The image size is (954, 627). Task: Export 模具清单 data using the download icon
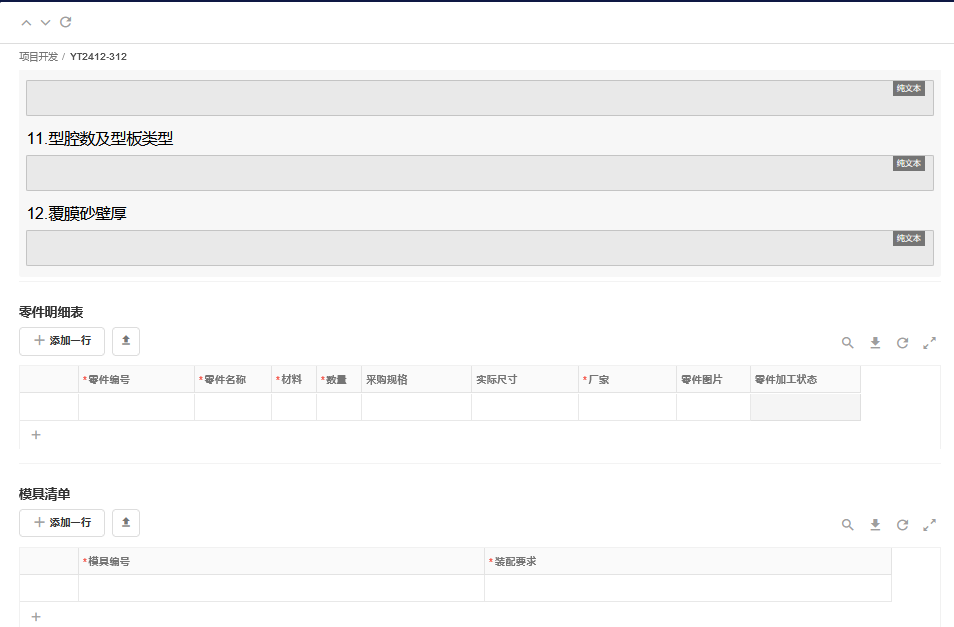(874, 523)
